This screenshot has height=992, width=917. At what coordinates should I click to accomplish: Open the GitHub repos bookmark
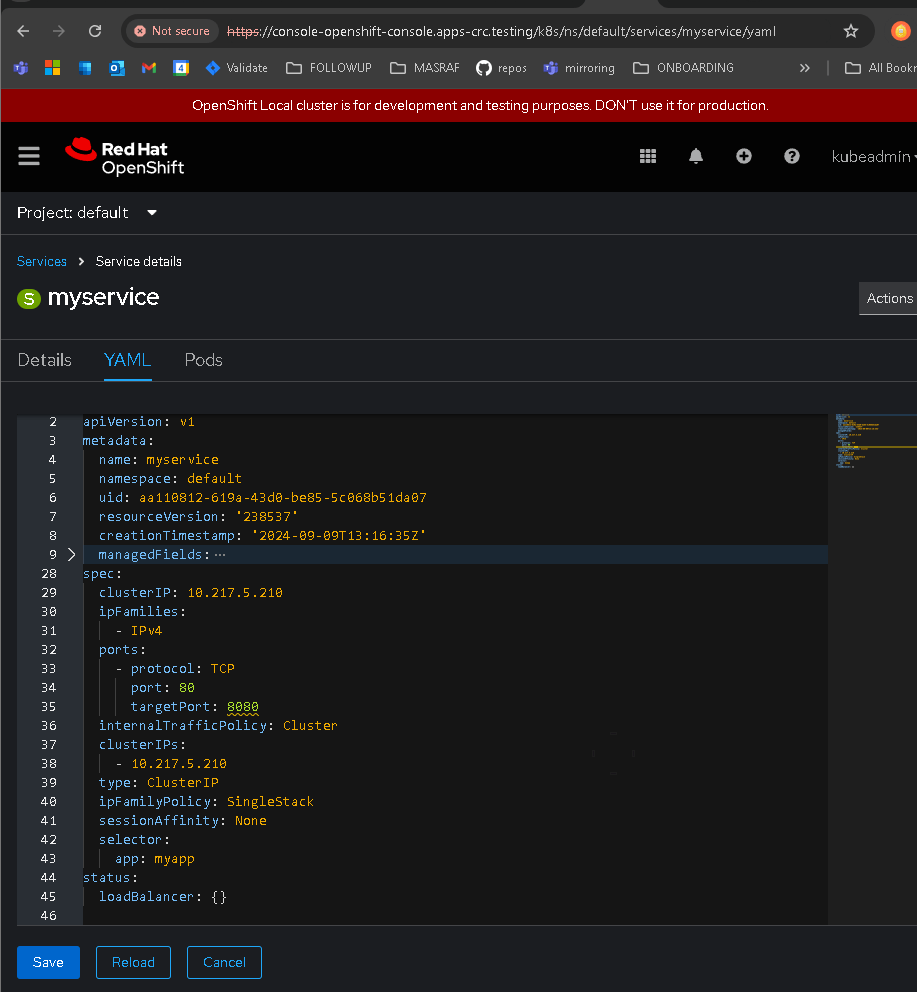coord(501,68)
